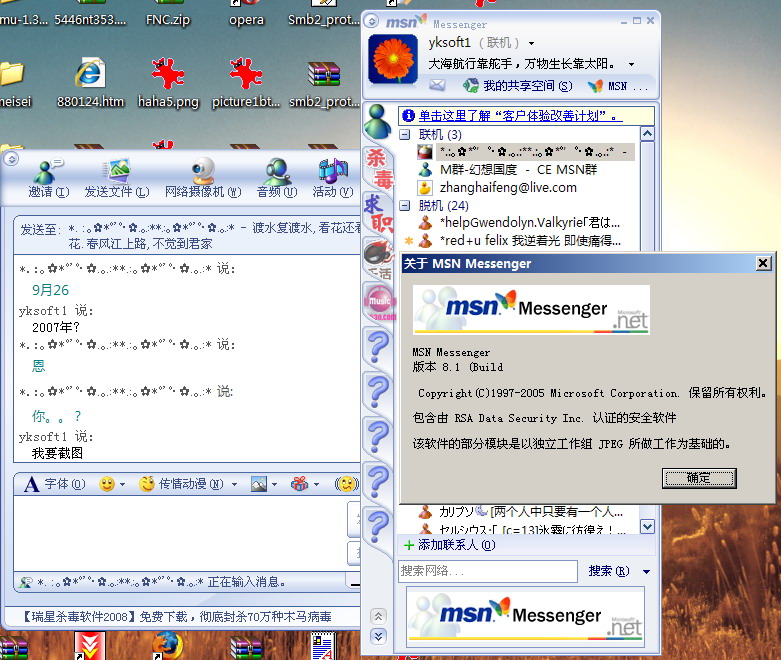Open the Webcam (网络摄像机) toolbar icon
The width and height of the screenshot is (781, 660).
(203, 171)
